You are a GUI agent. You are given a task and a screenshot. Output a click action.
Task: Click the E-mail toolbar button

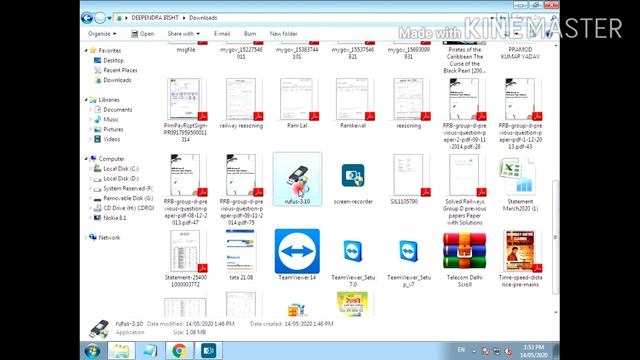[222, 34]
